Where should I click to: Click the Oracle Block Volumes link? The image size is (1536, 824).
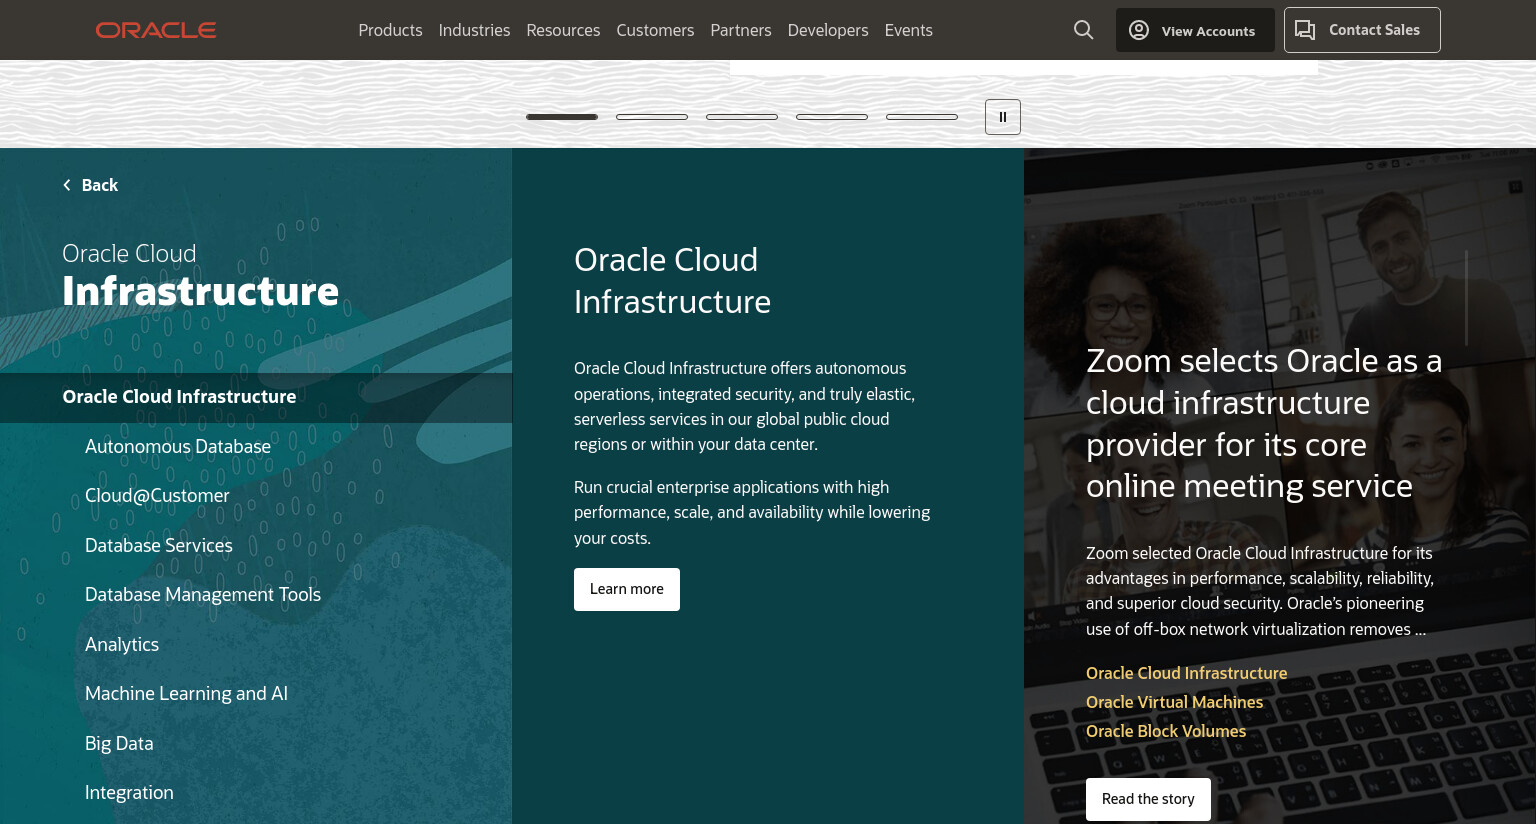click(1166, 731)
